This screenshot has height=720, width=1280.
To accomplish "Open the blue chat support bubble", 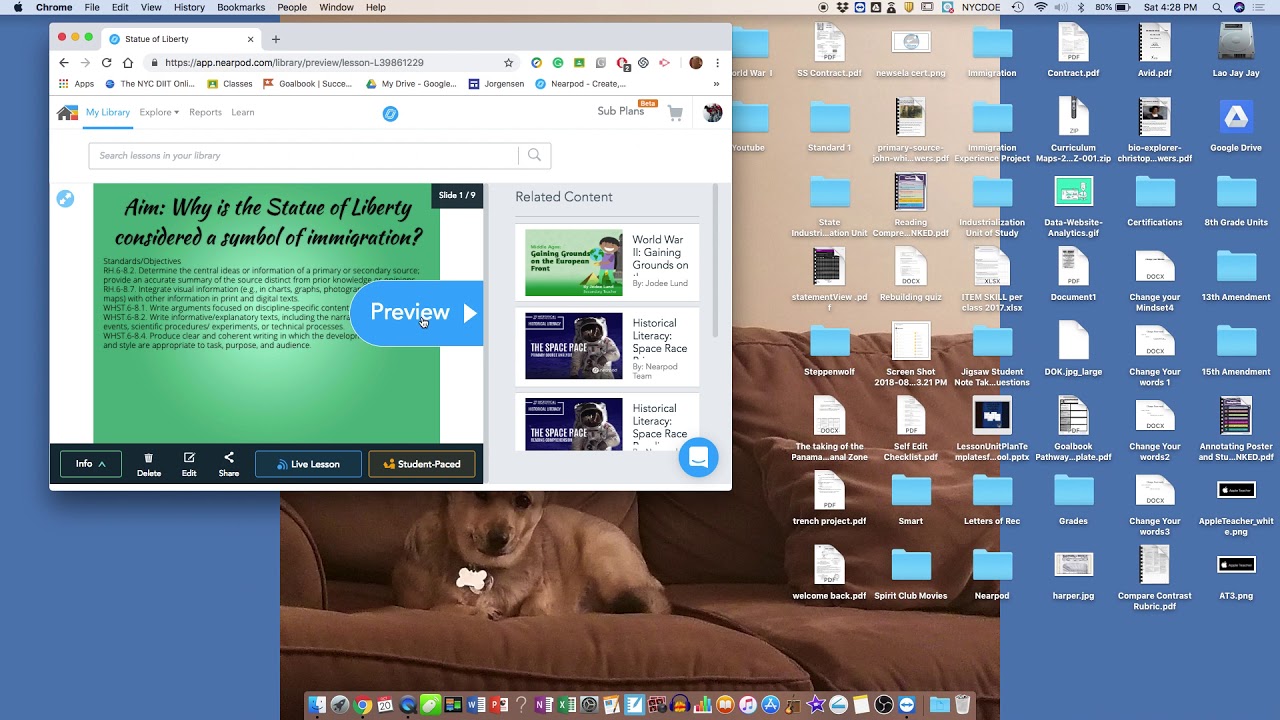I will 698,457.
